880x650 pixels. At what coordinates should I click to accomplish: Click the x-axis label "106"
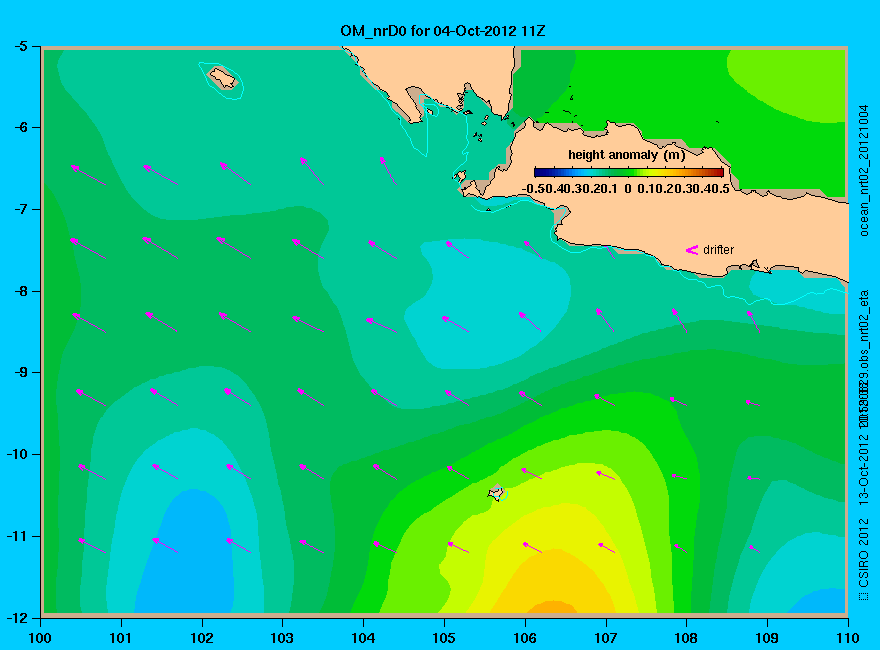pyautogui.click(x=525, y=638)
